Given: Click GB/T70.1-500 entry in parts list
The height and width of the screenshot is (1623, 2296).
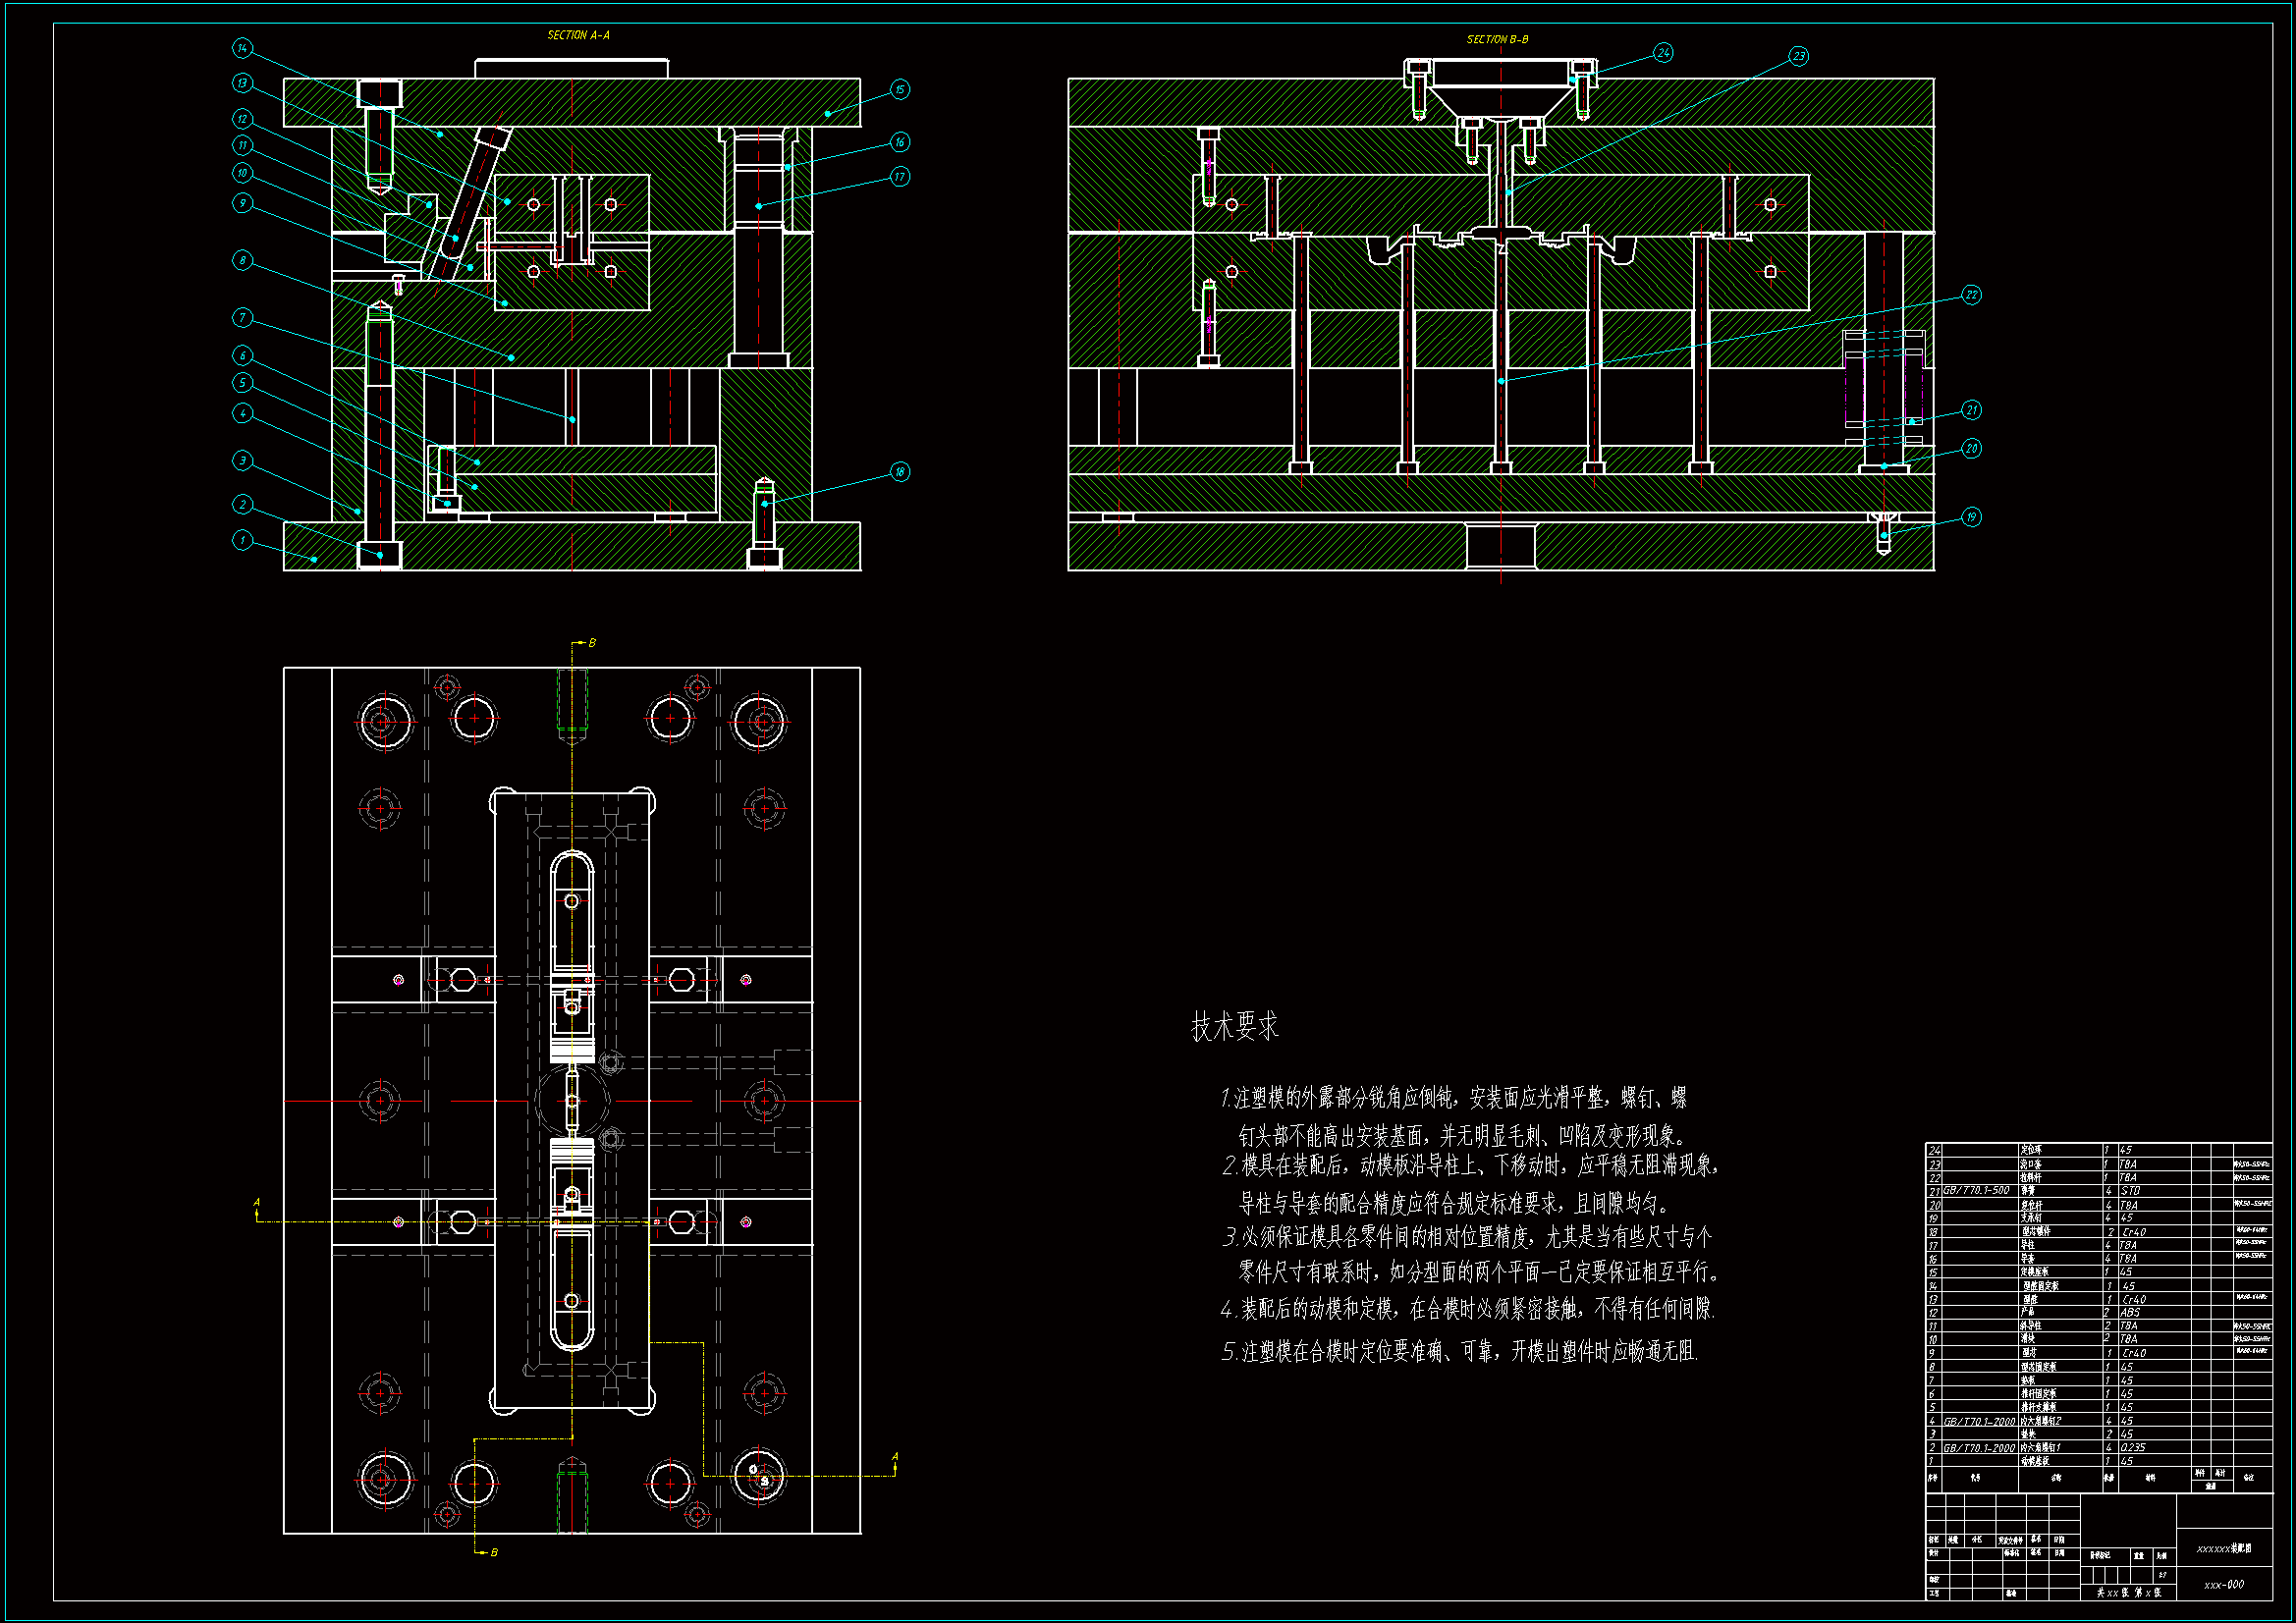Looking at the screenshot, I should pyautogui.click(x=1975, y=1191).
